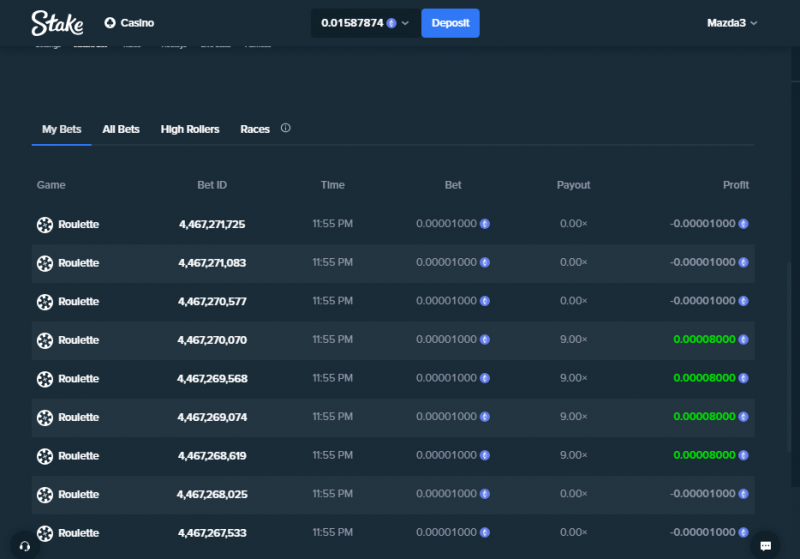The image size is (800, 559).
Task: Open the Casino section icon
Action: [x=110, y=23]
